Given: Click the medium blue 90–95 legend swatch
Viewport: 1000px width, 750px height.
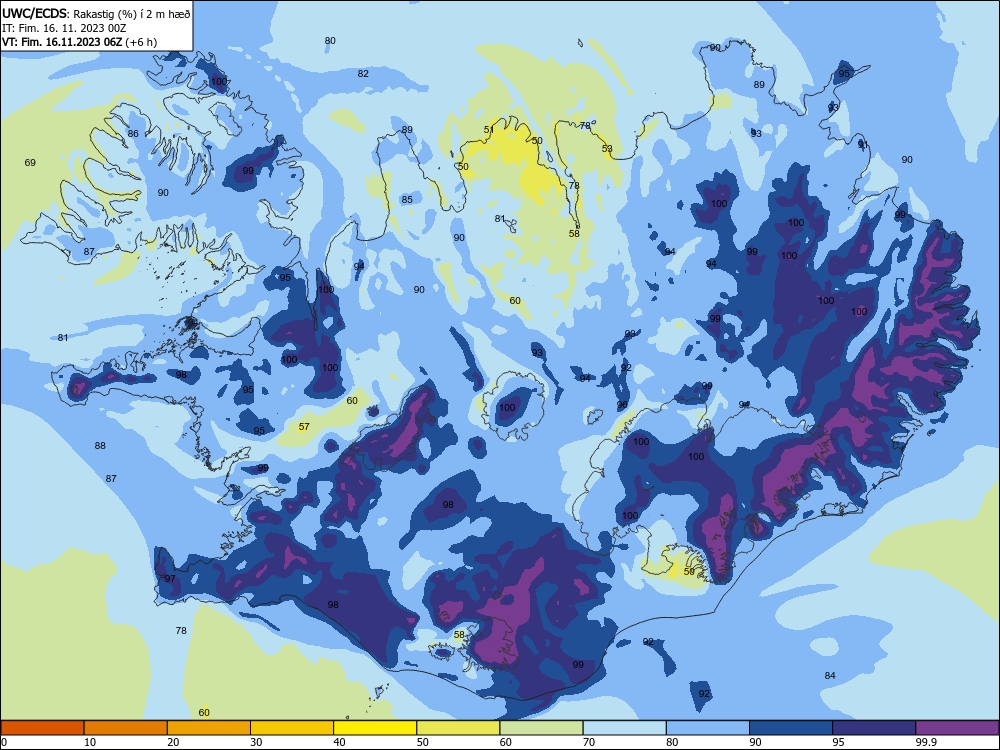Looking at the screenshot, I should [791, 728].
